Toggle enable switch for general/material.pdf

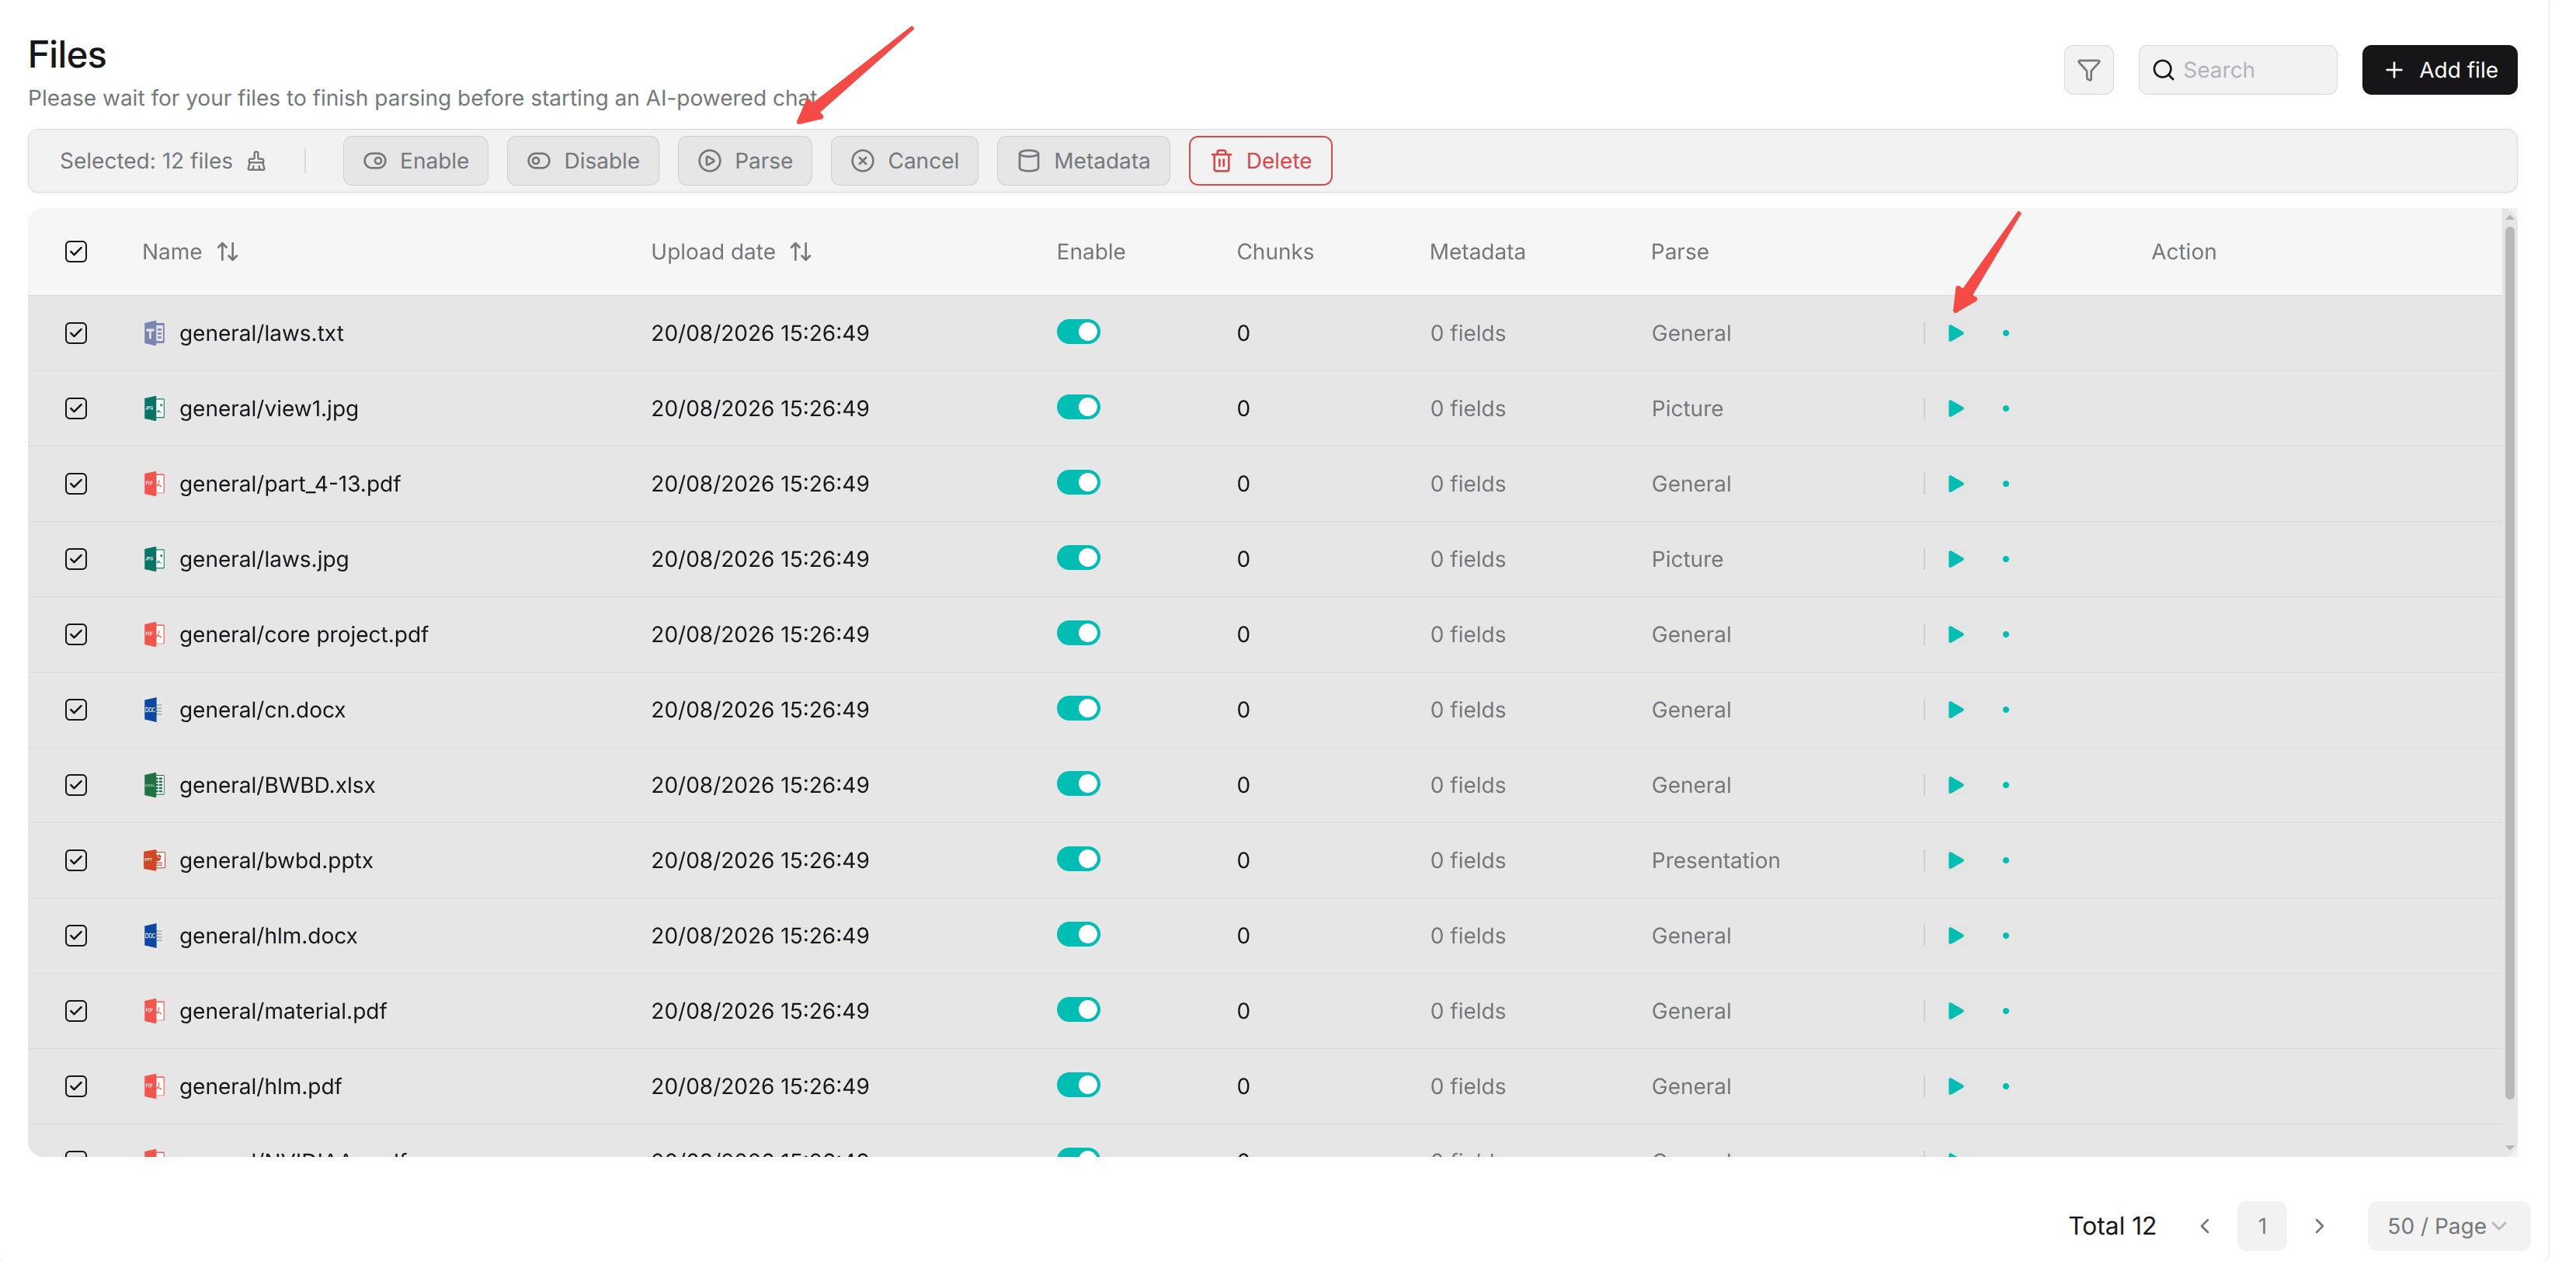1078,1010
